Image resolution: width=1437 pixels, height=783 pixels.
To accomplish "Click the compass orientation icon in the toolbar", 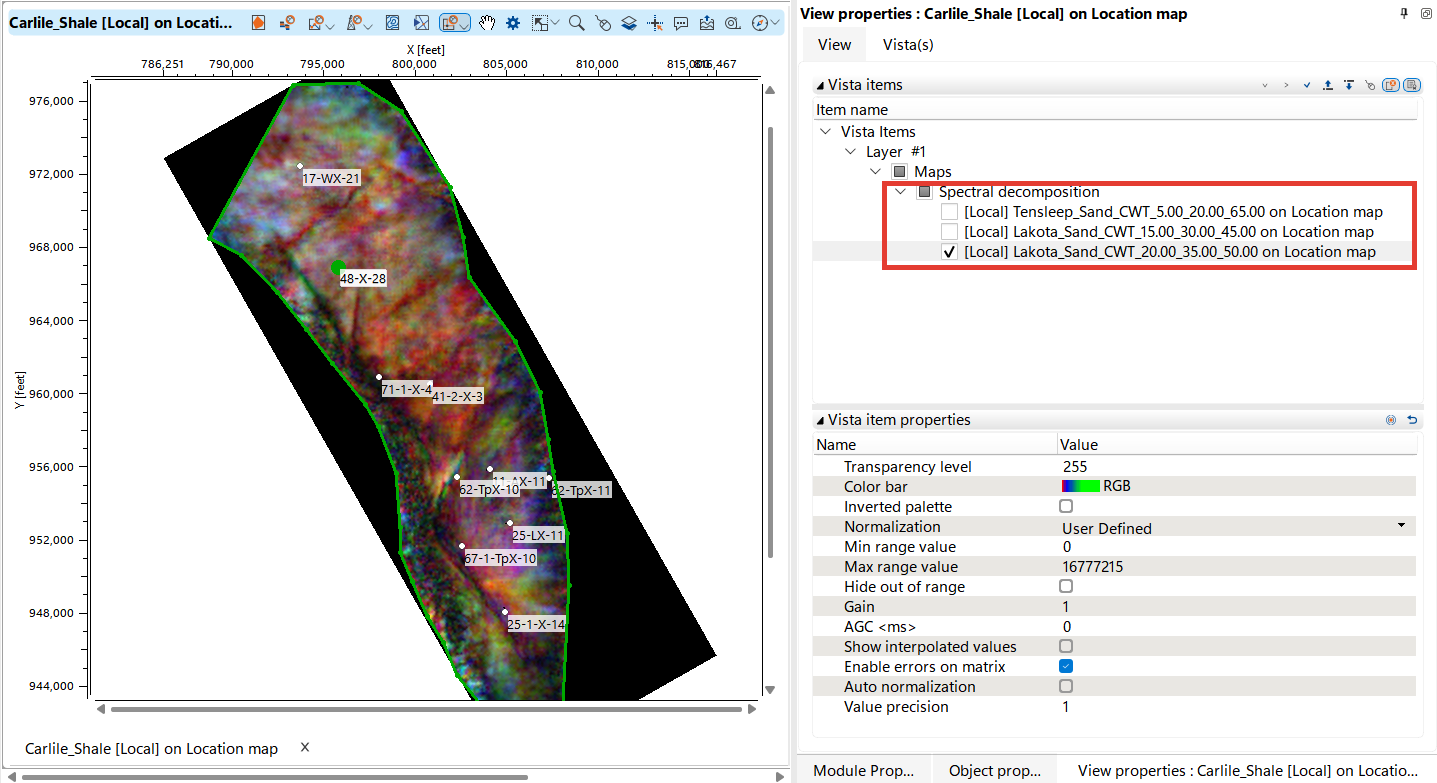I will click(758, 22).
